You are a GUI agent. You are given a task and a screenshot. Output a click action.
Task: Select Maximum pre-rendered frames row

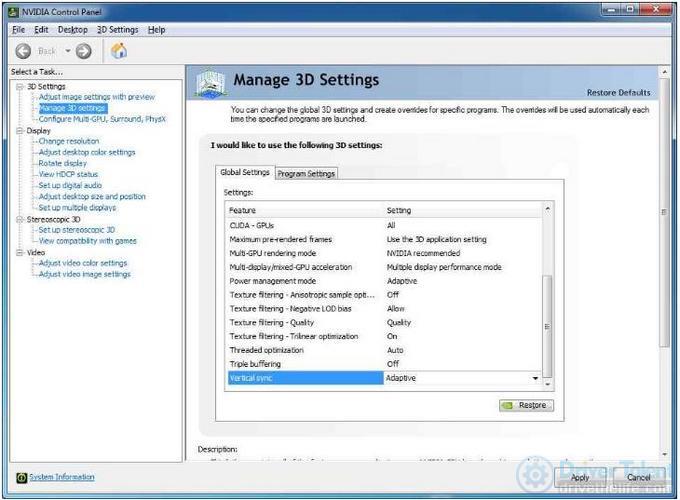tap(384, 239)
